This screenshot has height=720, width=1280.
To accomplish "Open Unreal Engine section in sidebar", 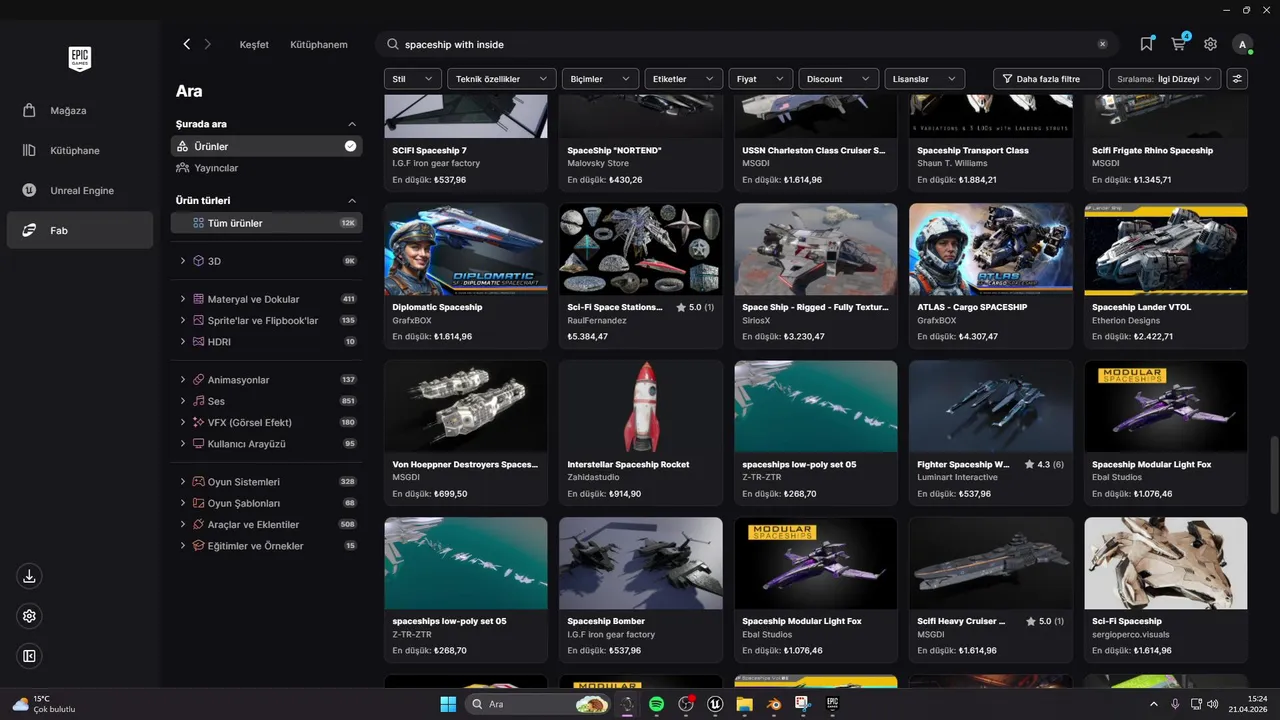I will click(x=80, y=190).
